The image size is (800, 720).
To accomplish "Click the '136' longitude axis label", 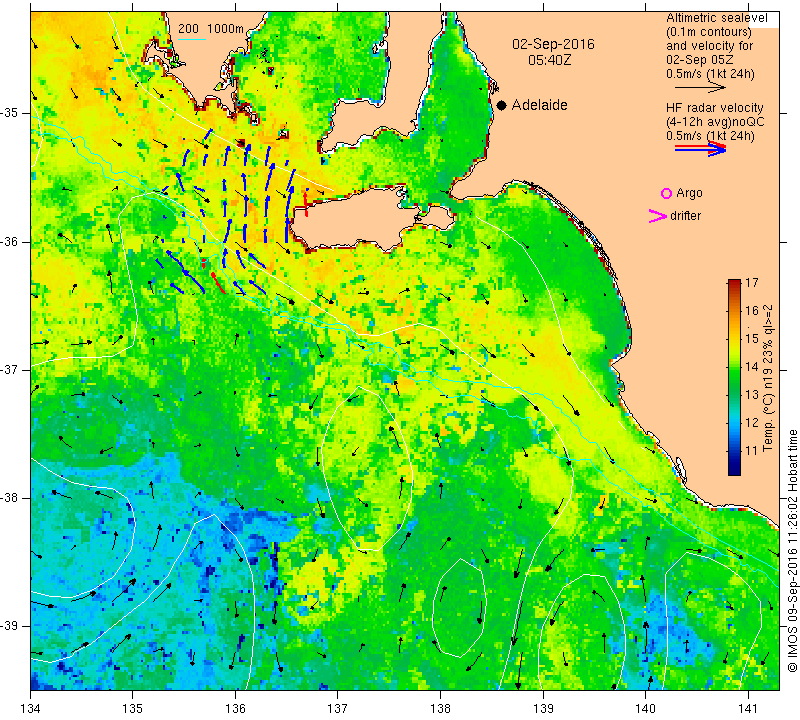I will pyautogui.click(x=235, y=708).
